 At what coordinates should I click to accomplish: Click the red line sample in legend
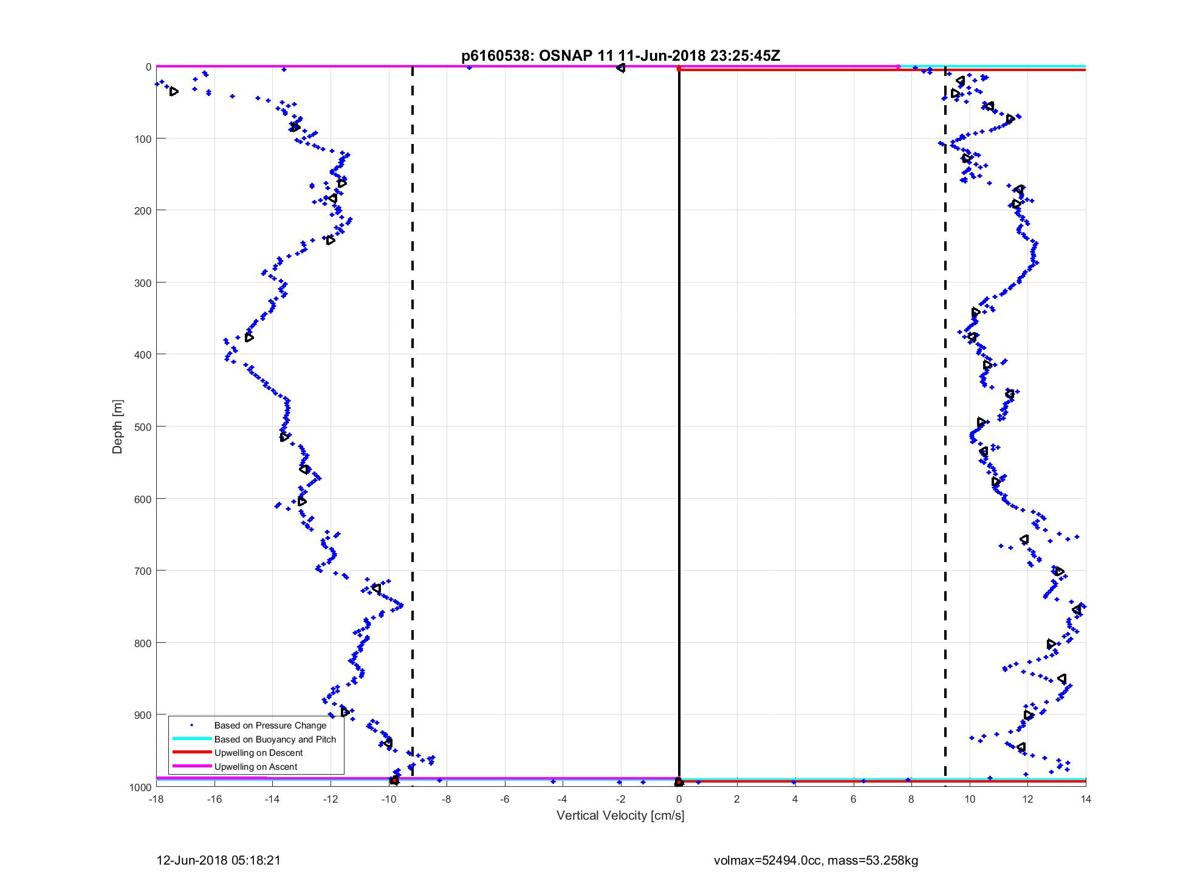[x=191, y=752]
